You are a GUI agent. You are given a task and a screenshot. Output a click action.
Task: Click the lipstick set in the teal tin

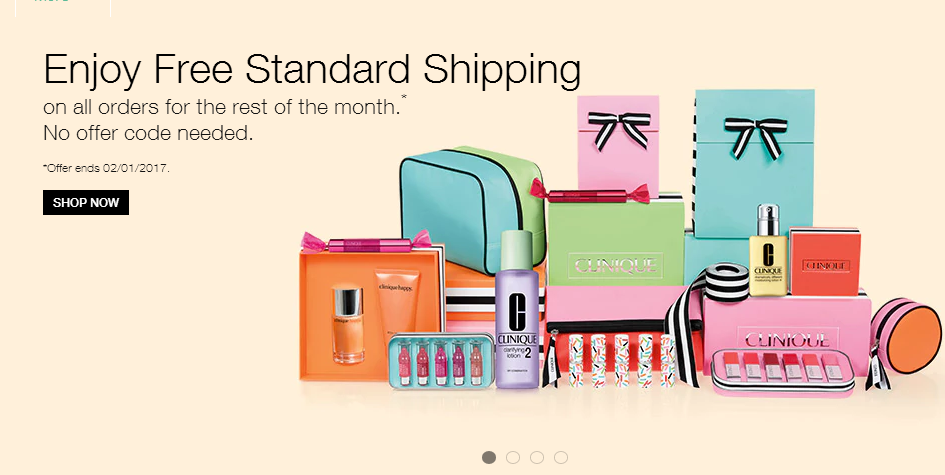(x=441, y=361)
